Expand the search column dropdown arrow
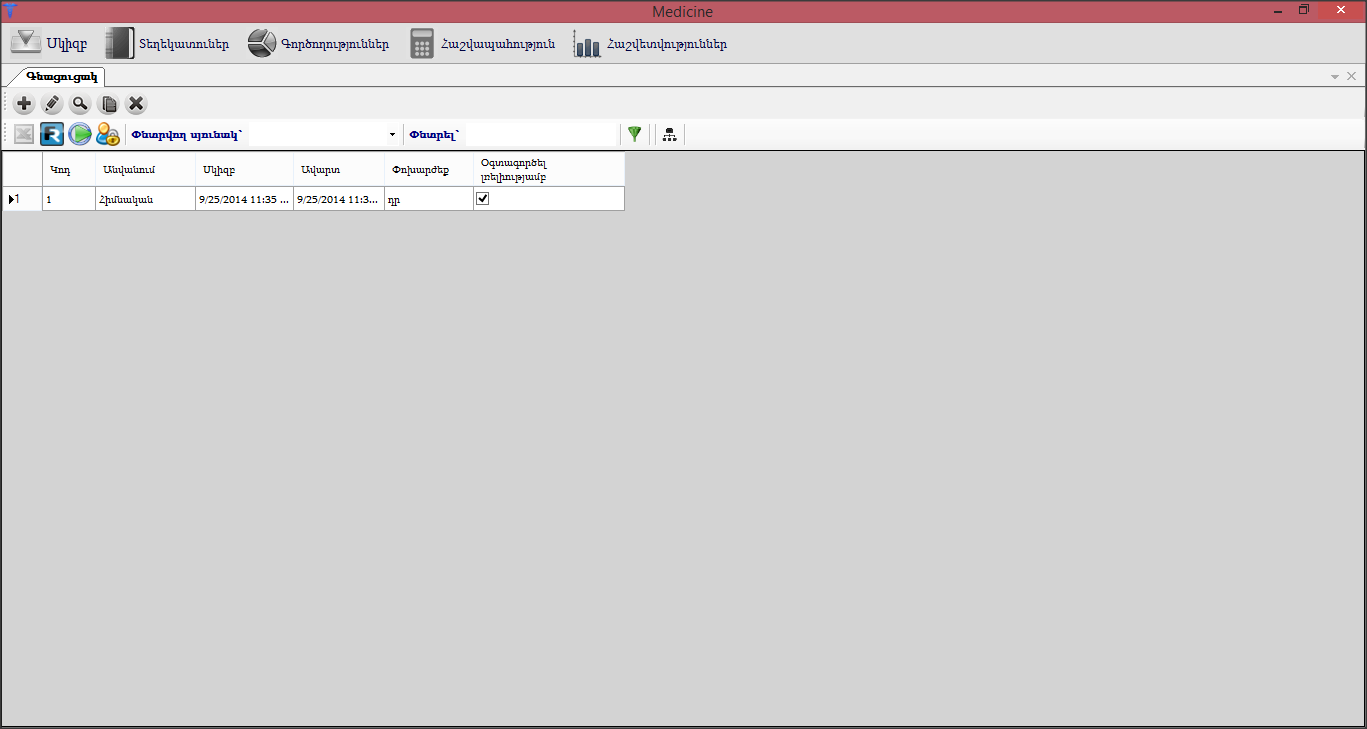1367x729 pixels. [x=392, y=134]
